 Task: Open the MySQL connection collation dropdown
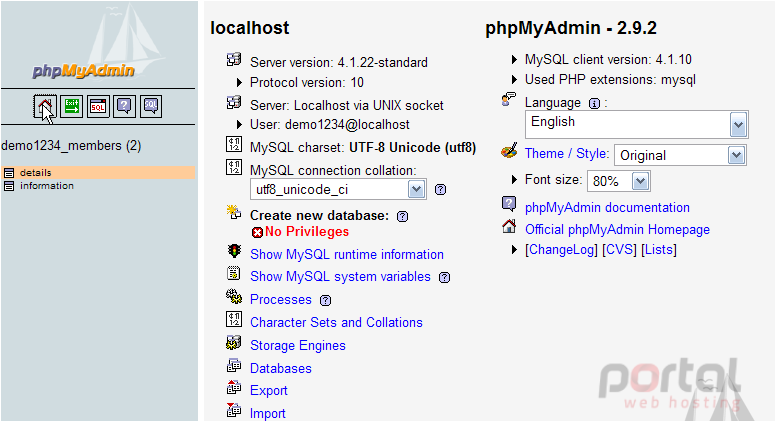(x=338, y=189)
